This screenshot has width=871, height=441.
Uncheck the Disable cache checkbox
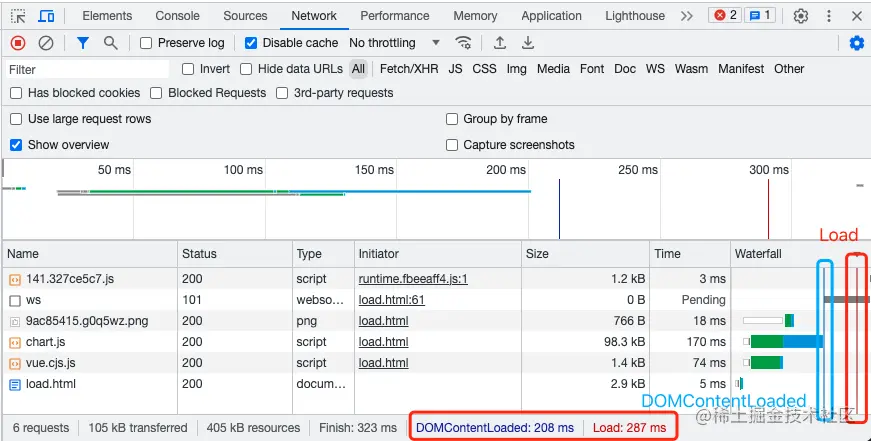click(x=251, y=43)
